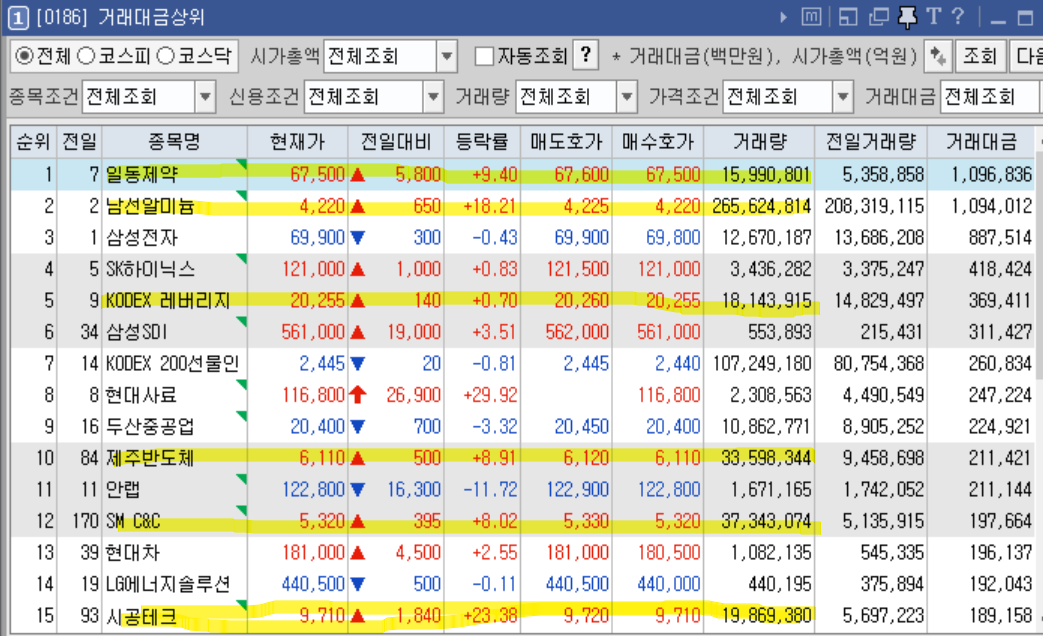
Task: Sort by the 현재가 column header
Action: 297,141
